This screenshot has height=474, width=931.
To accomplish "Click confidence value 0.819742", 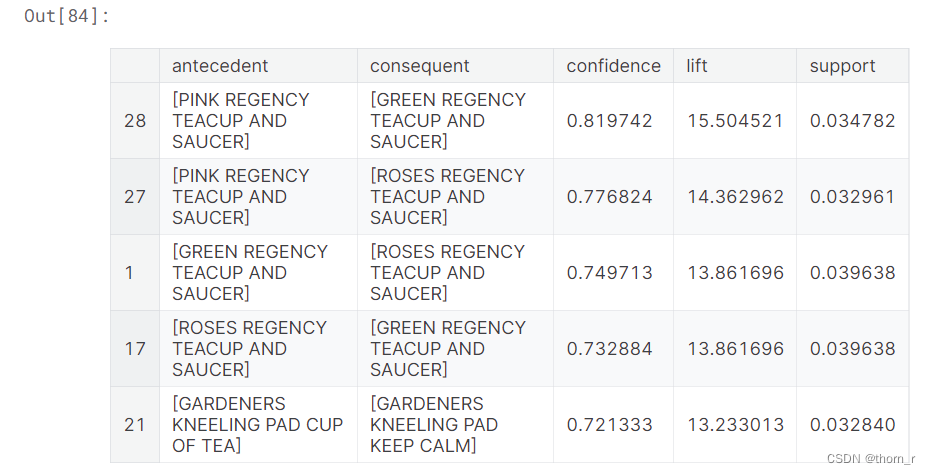I will [x=609, y=121].
